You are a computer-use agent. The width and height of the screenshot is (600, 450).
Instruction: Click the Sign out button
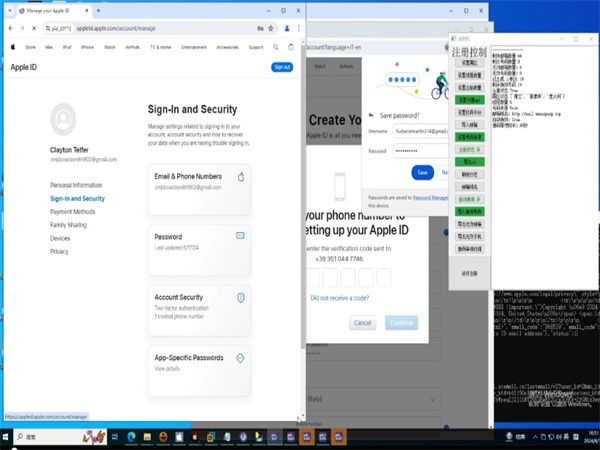tap(282, 67)
